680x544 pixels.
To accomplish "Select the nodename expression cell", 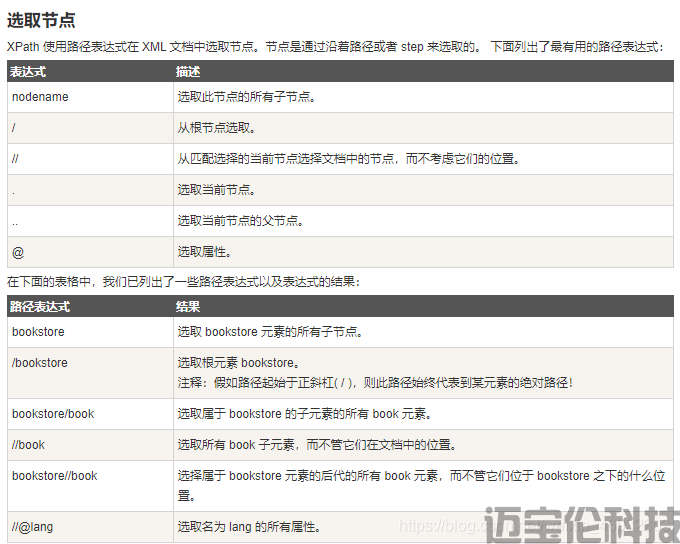I will [38, 97].
